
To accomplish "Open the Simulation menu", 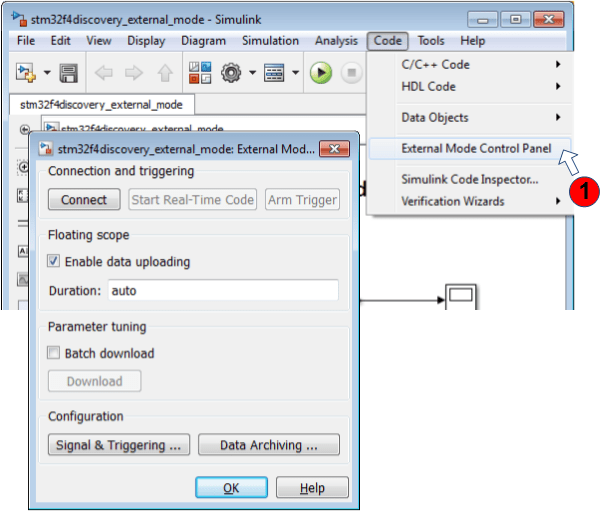I will [270, 41].
